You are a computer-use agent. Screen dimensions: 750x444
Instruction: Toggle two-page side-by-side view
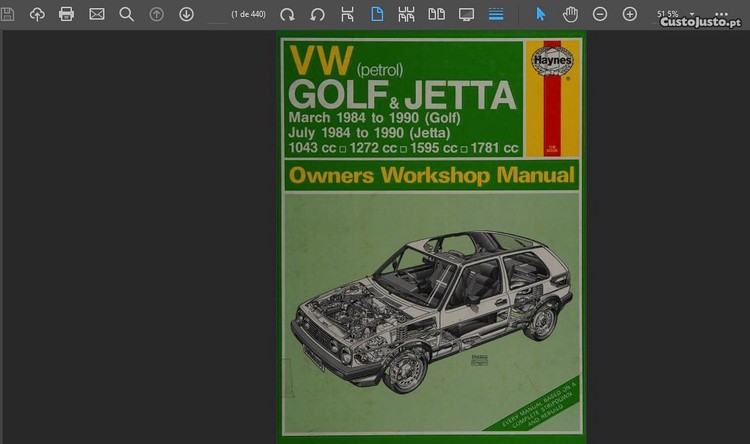pos(436,14)
